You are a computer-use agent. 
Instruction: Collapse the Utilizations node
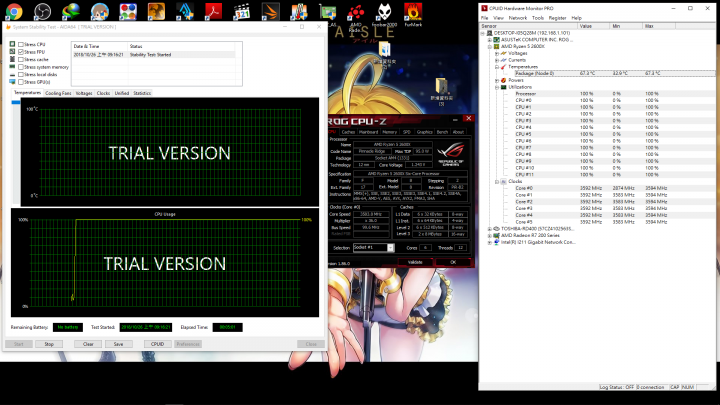coord(496,87)
